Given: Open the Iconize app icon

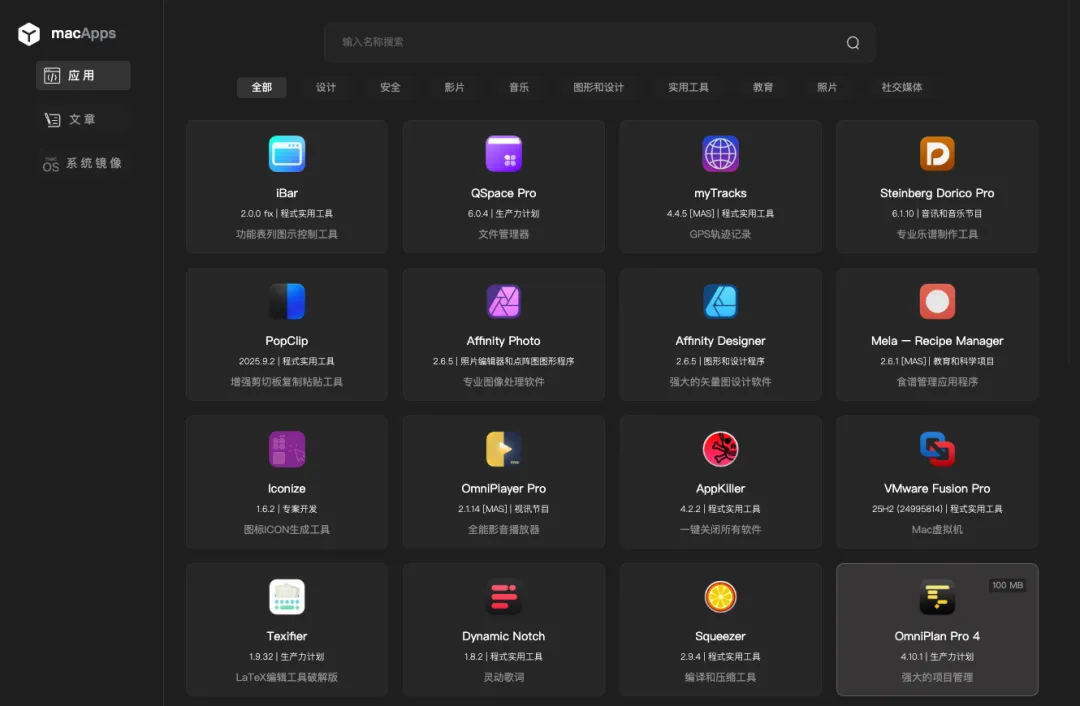Looking at the screenshot, I should pyautogui.click(x=287, y=449).
